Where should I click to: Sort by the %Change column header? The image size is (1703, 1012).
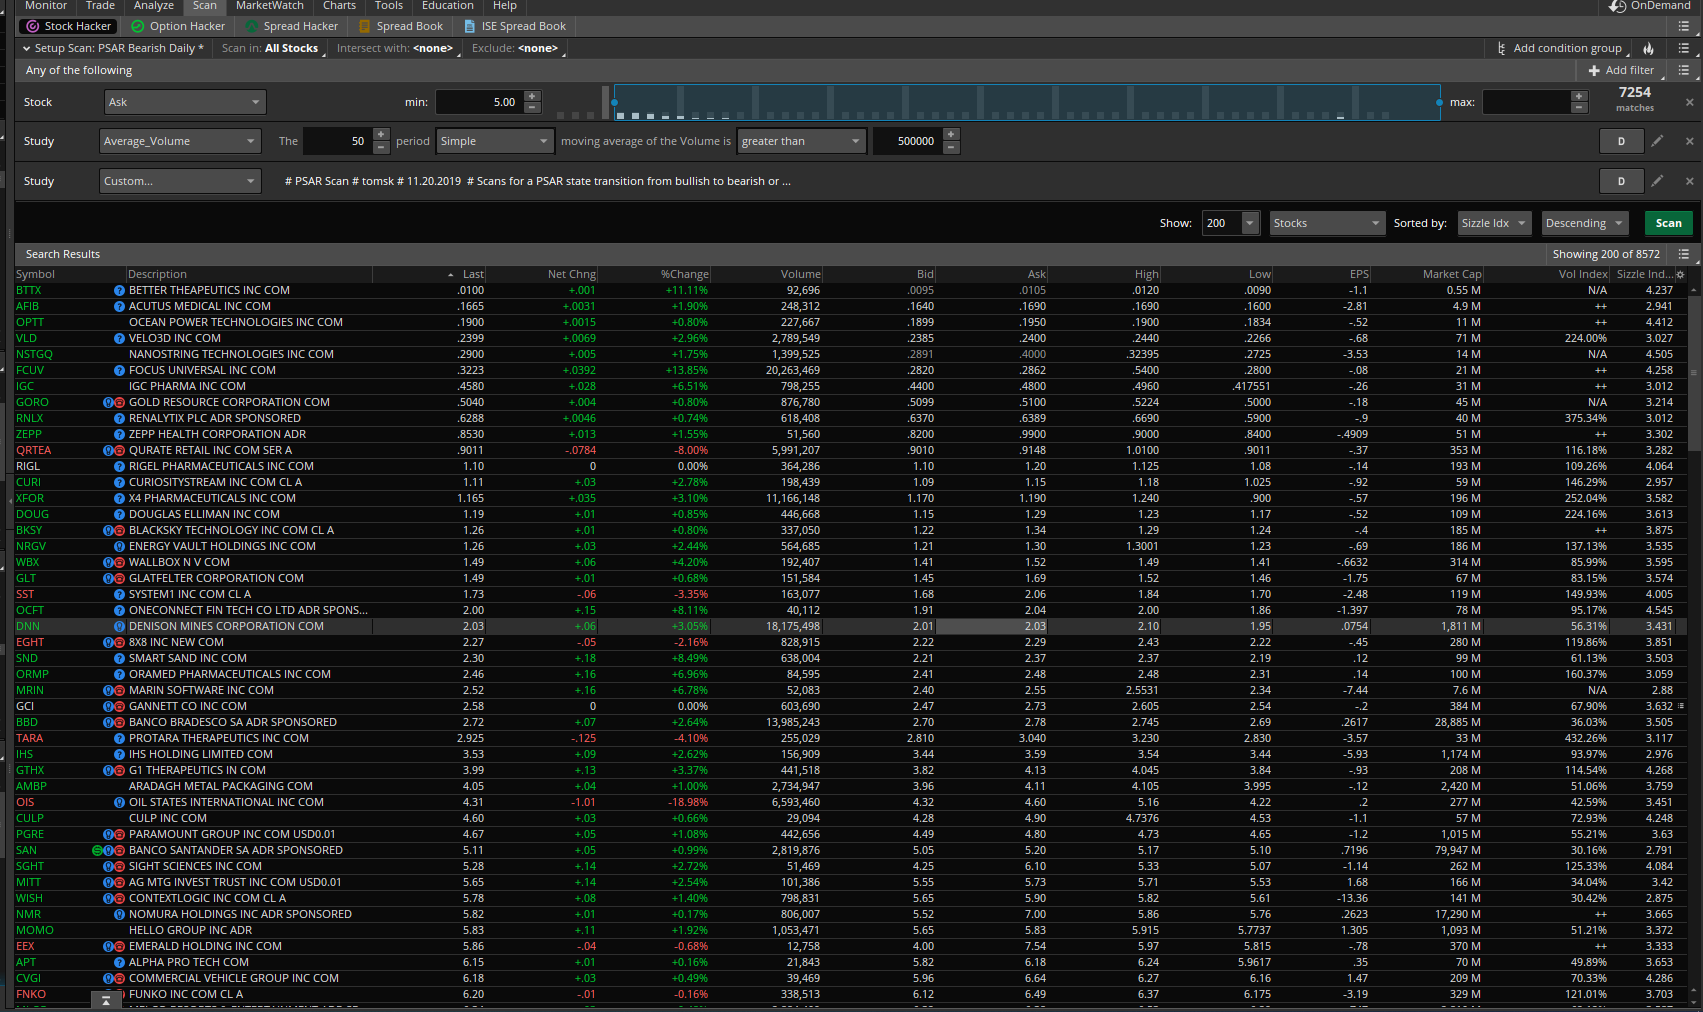click(x=684, y=274)
